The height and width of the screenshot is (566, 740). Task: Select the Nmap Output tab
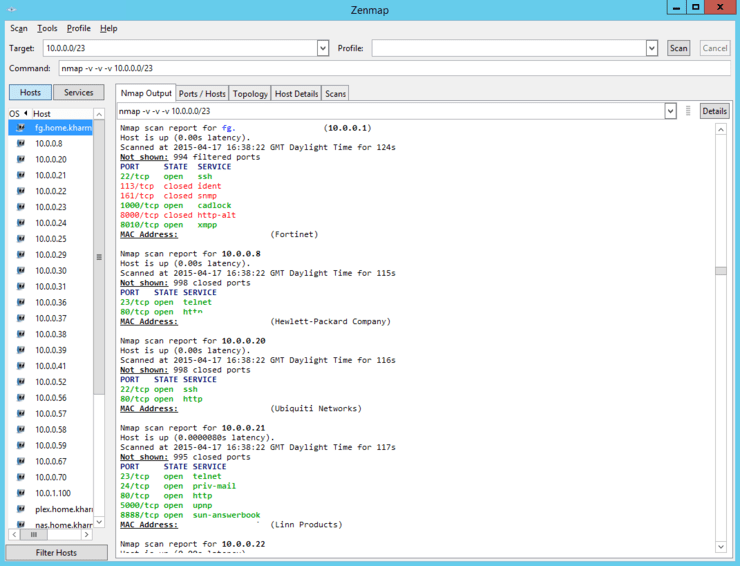146,93
